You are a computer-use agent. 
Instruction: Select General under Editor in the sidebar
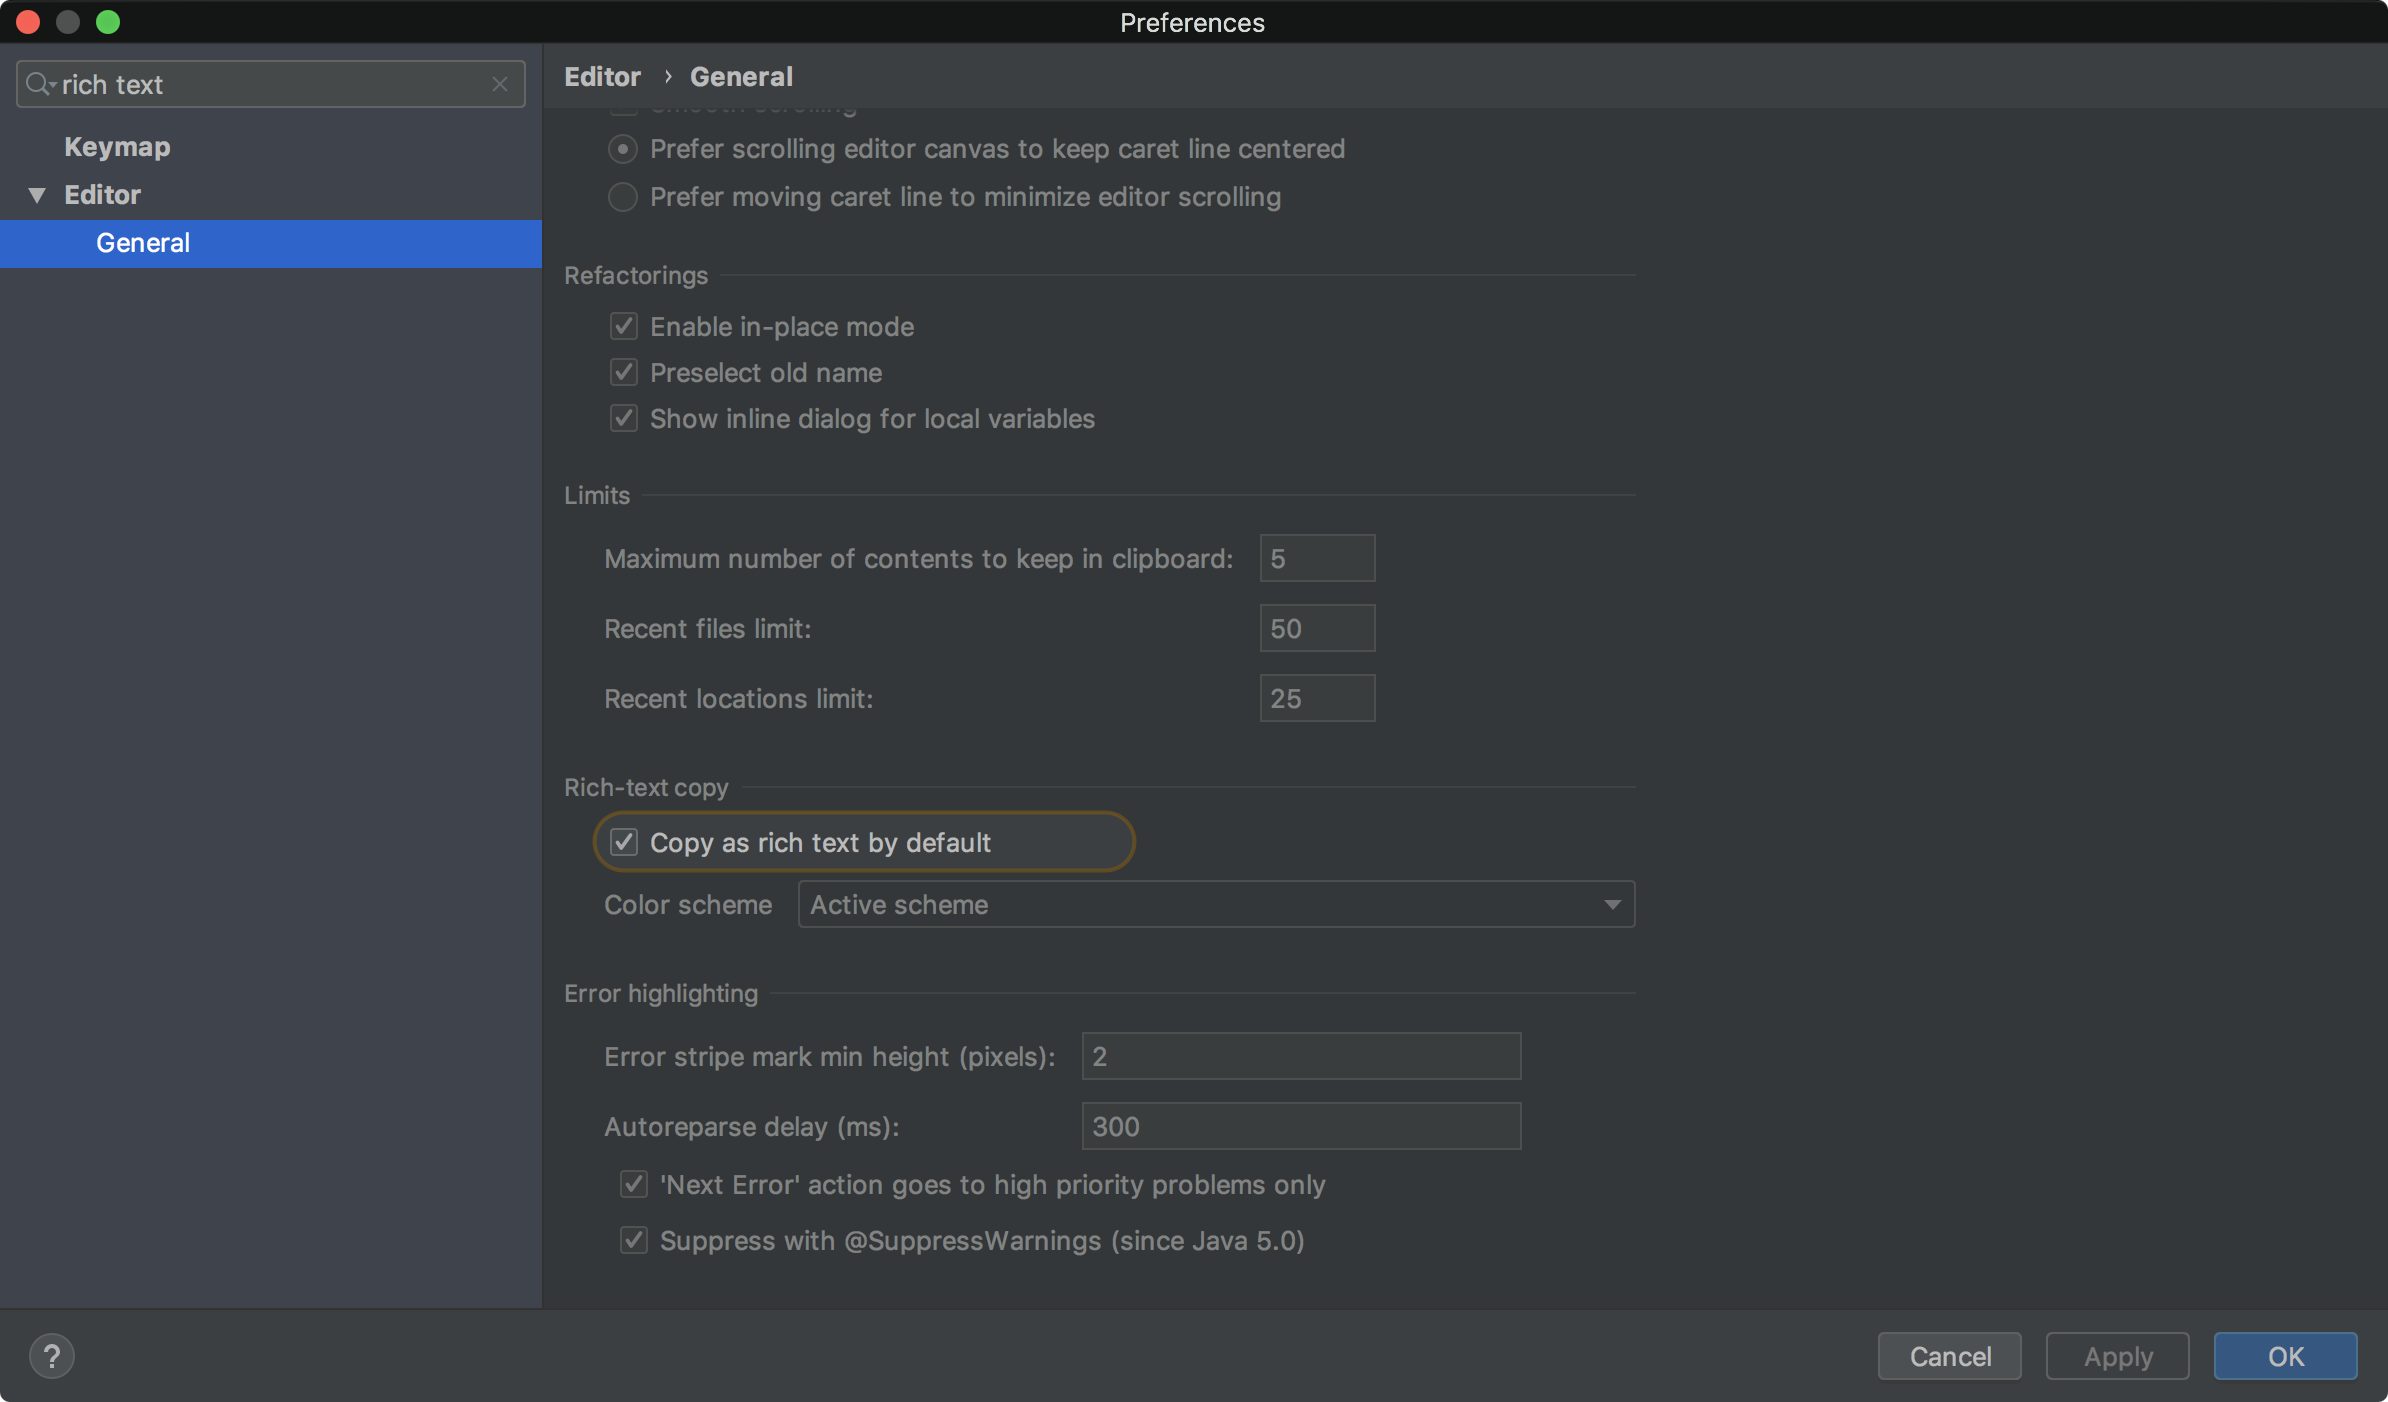pos(143,243)
